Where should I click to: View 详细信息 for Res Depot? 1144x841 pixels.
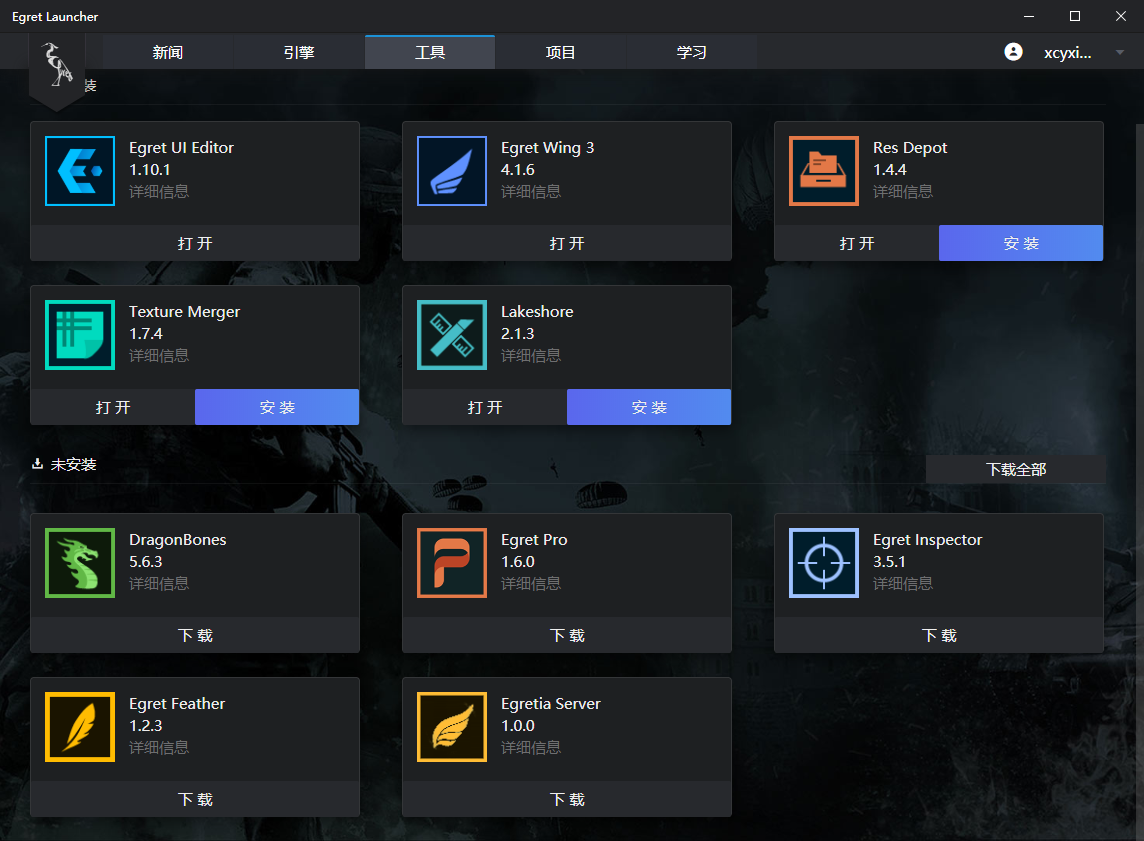(903, 192)
